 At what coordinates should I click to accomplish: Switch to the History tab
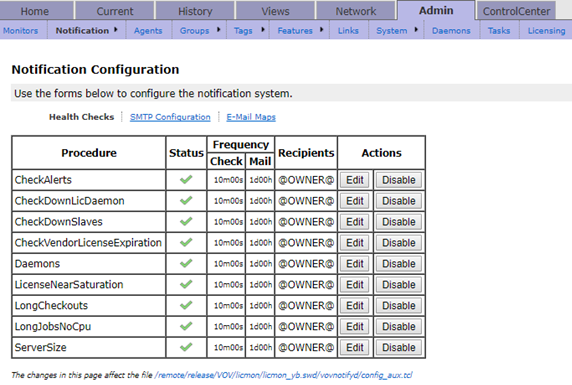(195, 11)
